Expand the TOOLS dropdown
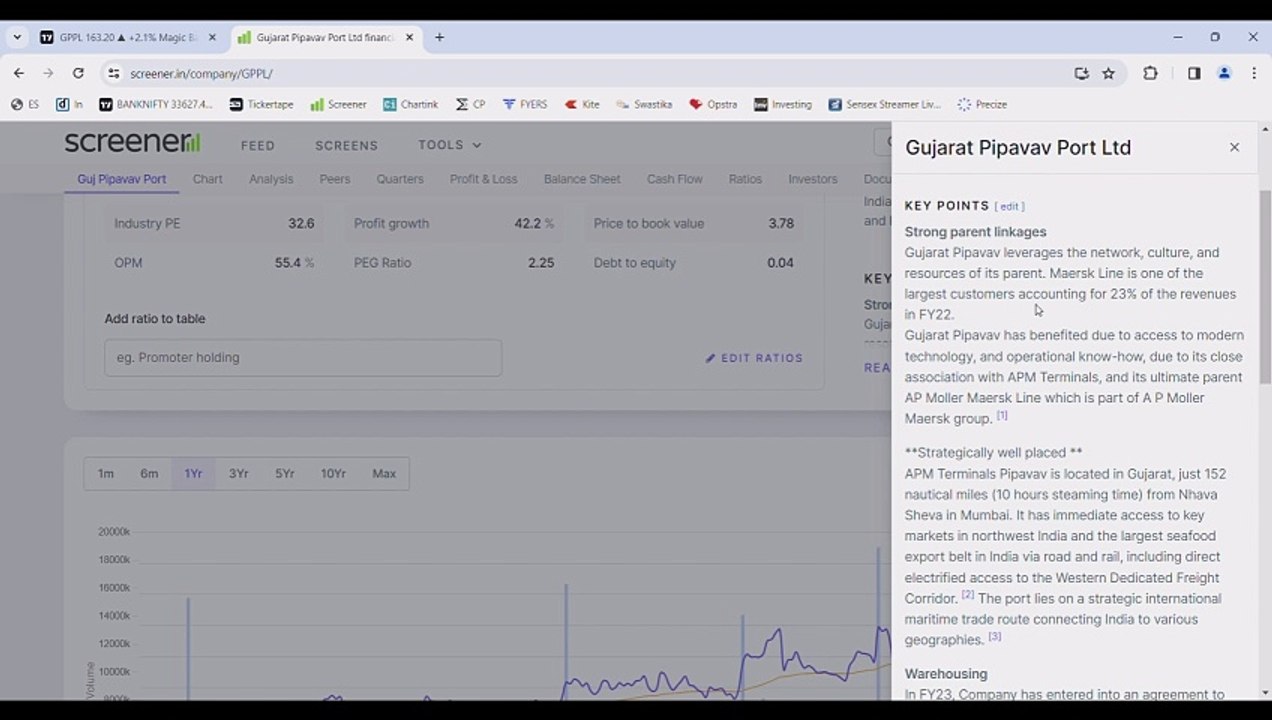The height and width of the screenshot is (720, 1272). pyautogui.click(x=449, y=145)
